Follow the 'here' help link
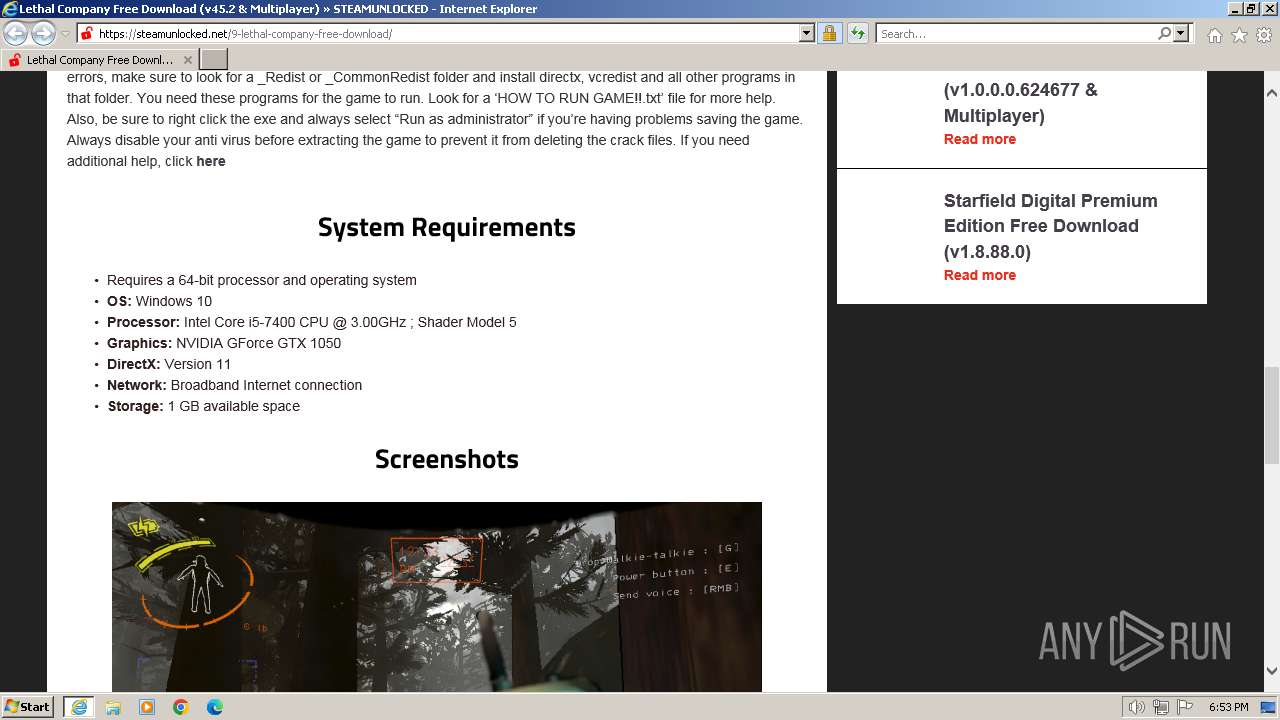The image size is (1280, 720). [211, 161]
